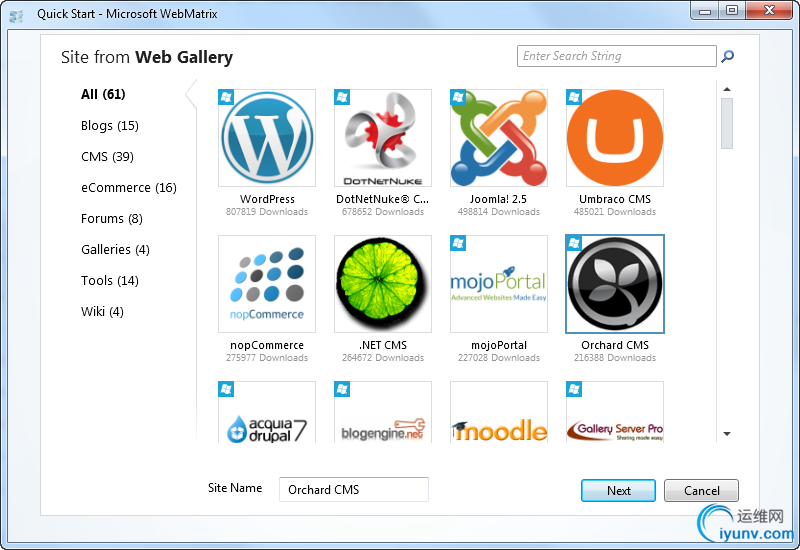The image size is (800, 550).
Task: Choose the Joomla! 2.5 app icon
Action: point(498,138)
